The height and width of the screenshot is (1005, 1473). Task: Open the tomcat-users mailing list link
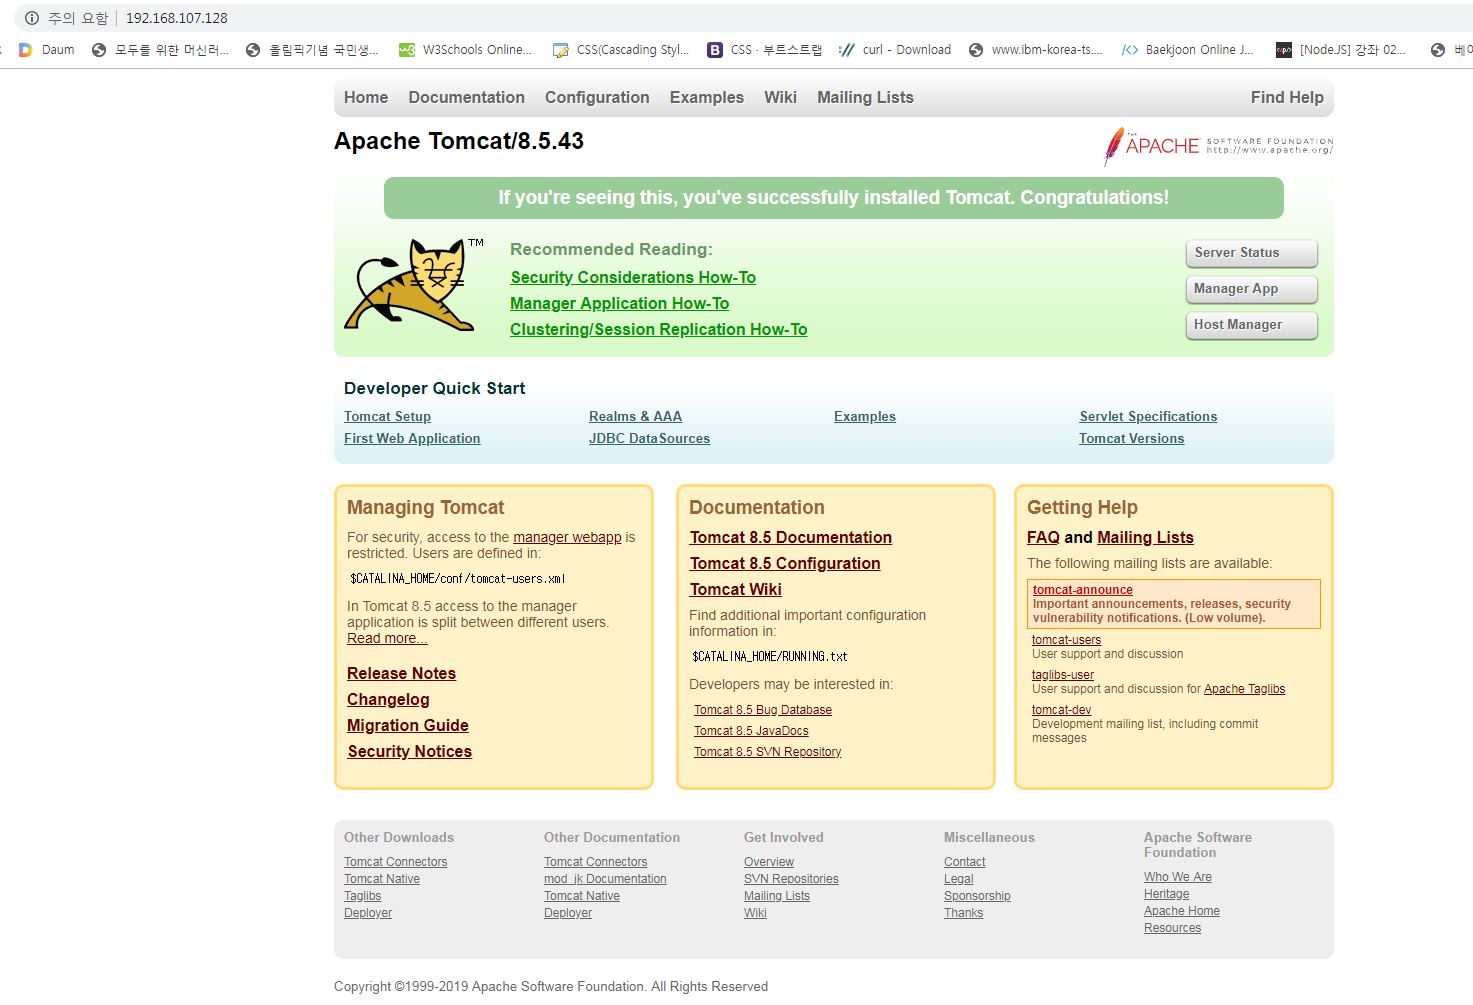1066,640
